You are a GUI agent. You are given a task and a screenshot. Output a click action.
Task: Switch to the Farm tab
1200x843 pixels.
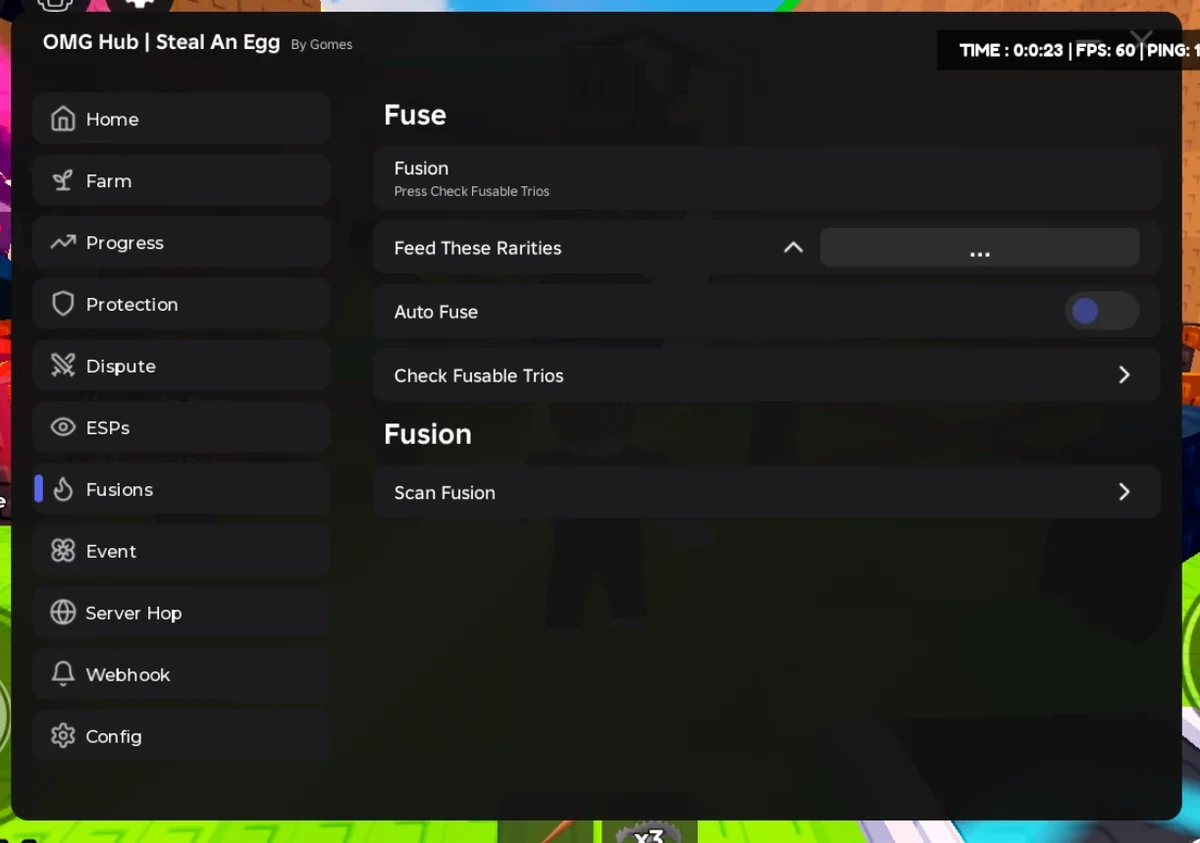point(181,181)
